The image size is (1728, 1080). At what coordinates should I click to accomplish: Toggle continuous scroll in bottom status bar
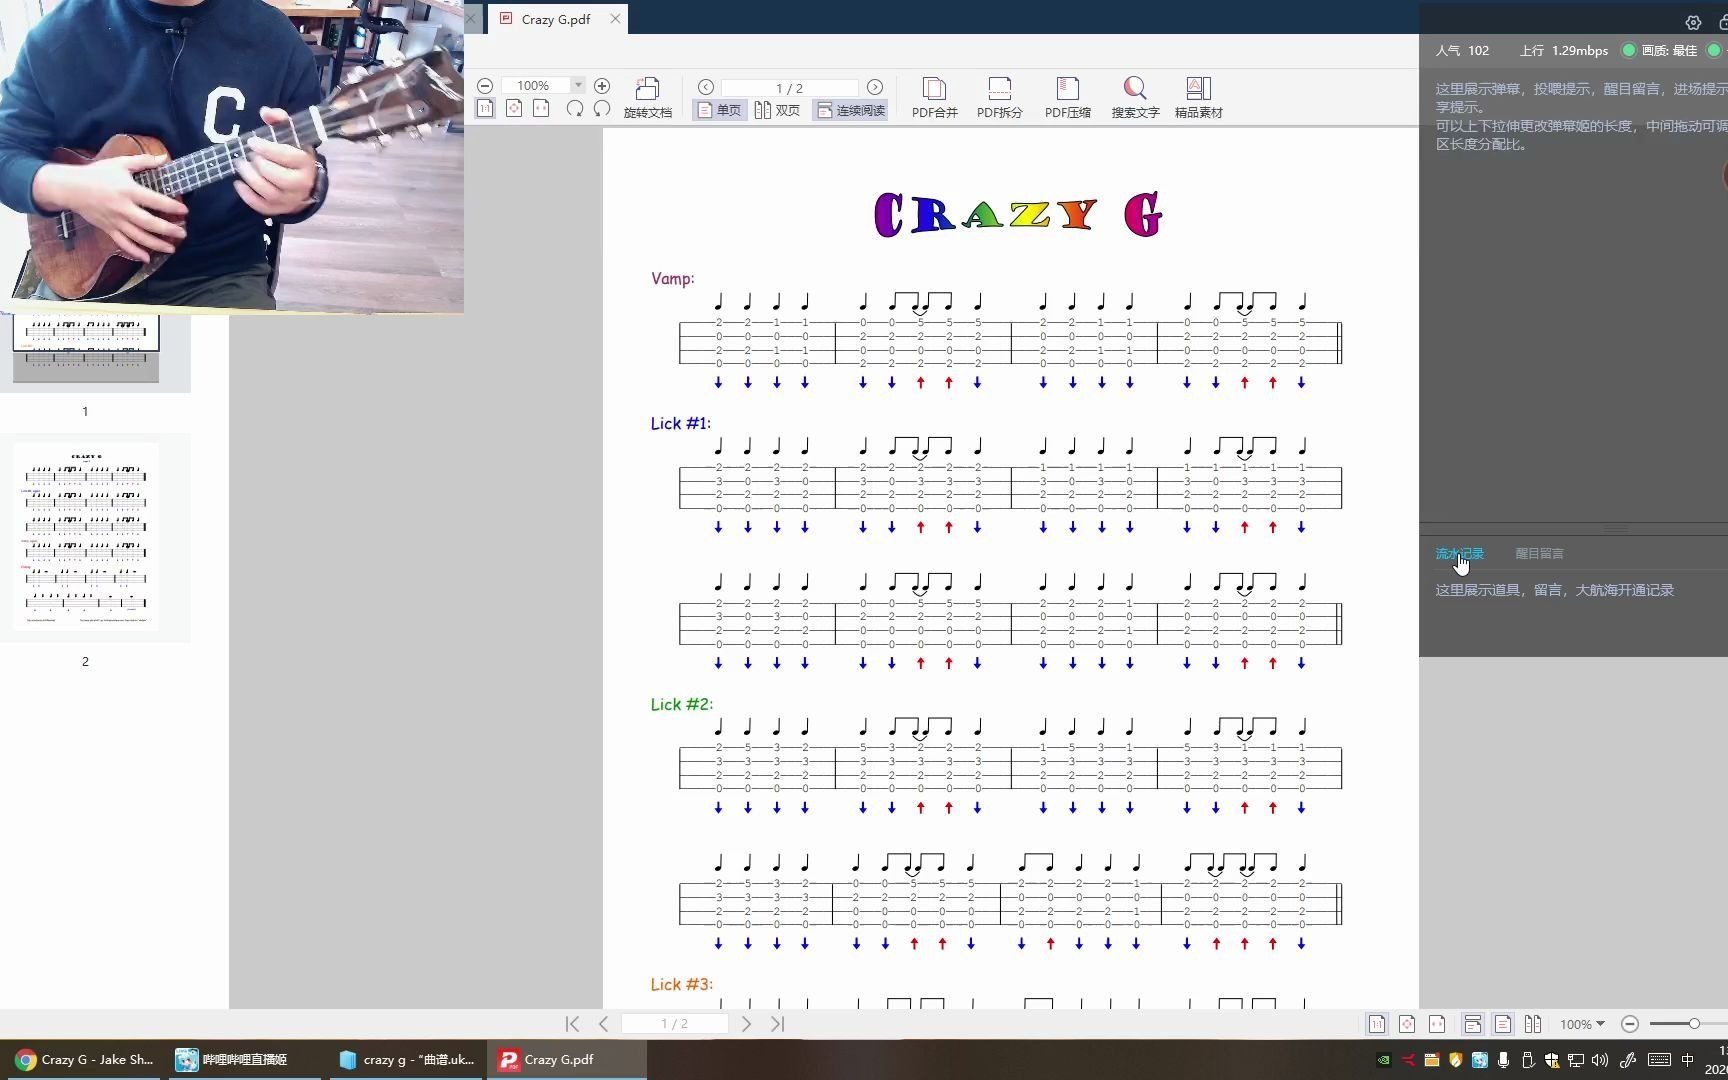(x=1473, y=1024)
